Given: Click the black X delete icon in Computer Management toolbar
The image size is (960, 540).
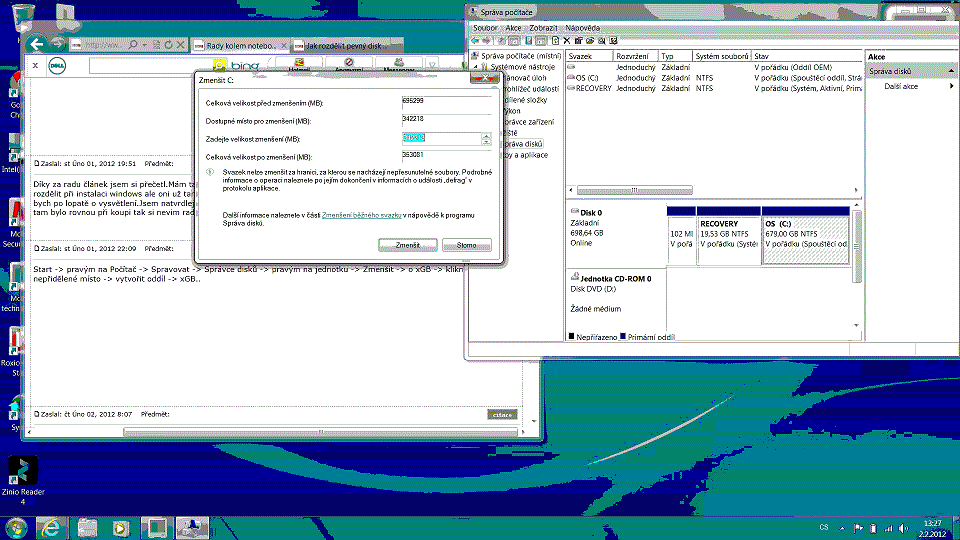Looking at the screenshot, I should pyautogui.click(x=567, y=41).
